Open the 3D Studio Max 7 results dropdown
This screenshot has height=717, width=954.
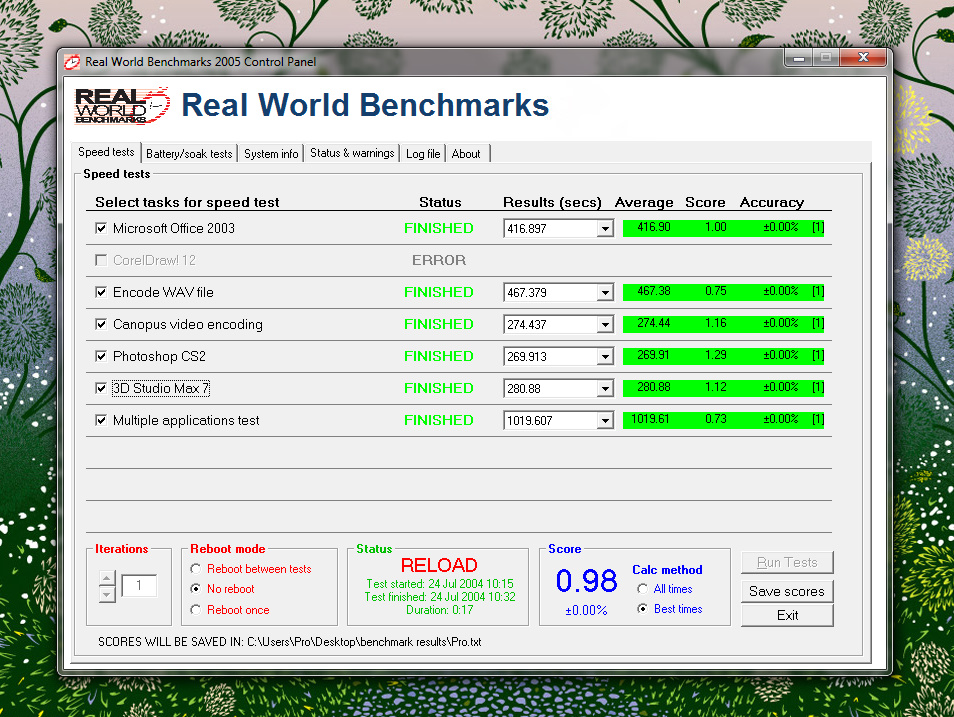click(x=604, y=389)
